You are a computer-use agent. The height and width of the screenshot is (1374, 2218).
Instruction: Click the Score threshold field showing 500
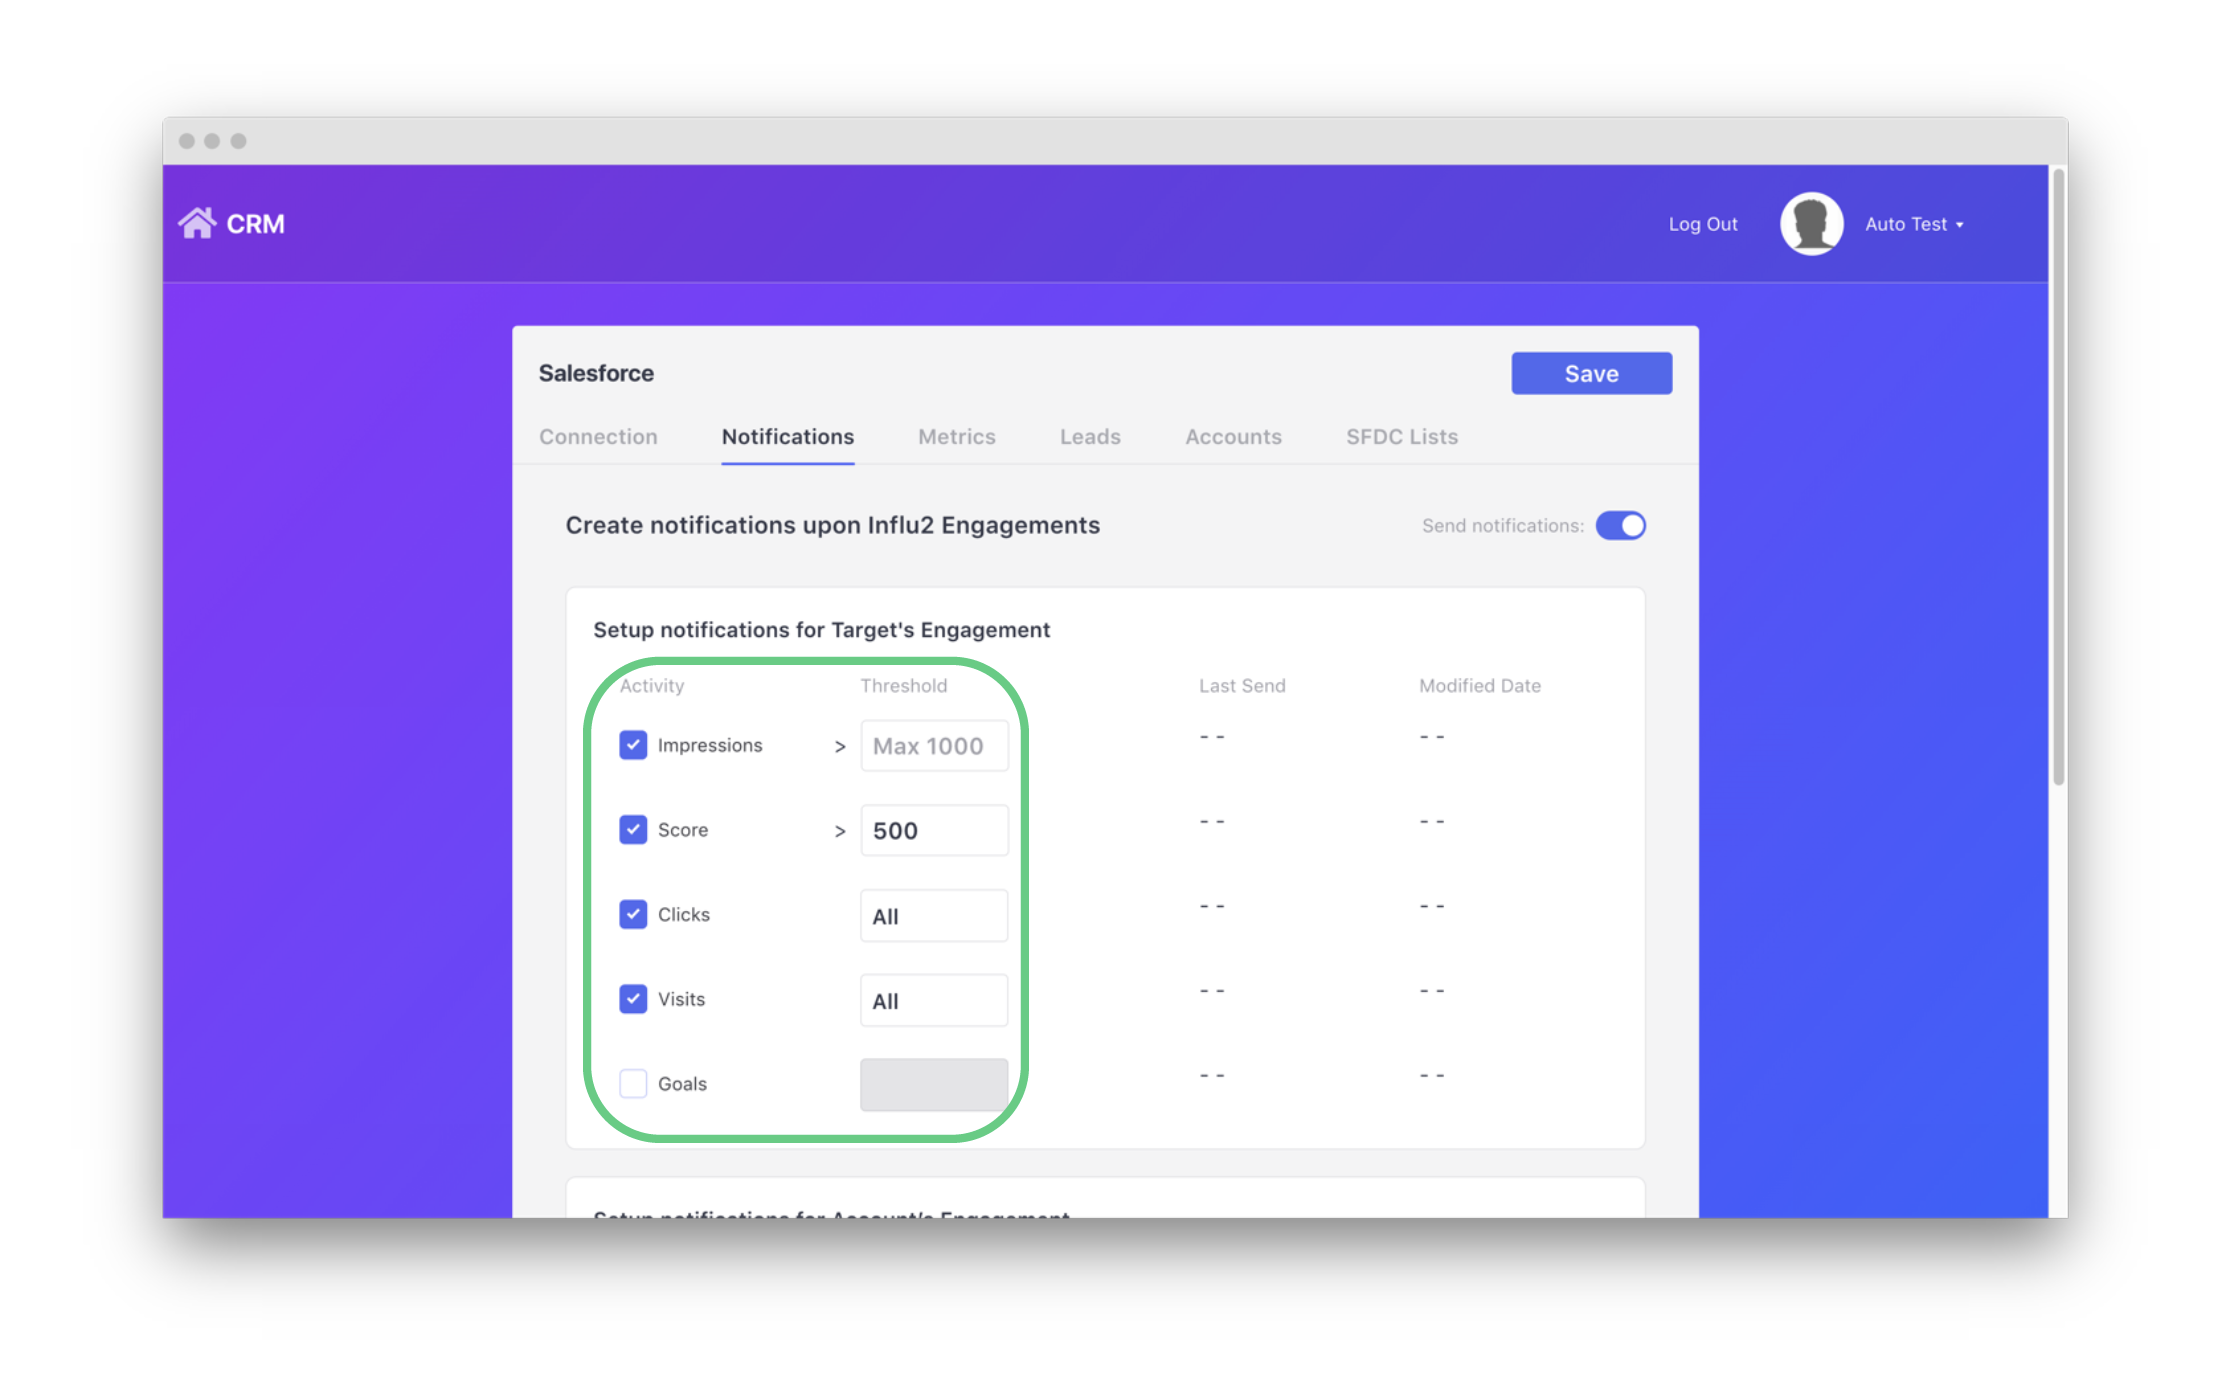pyautogui.click(x=934, y=831)
